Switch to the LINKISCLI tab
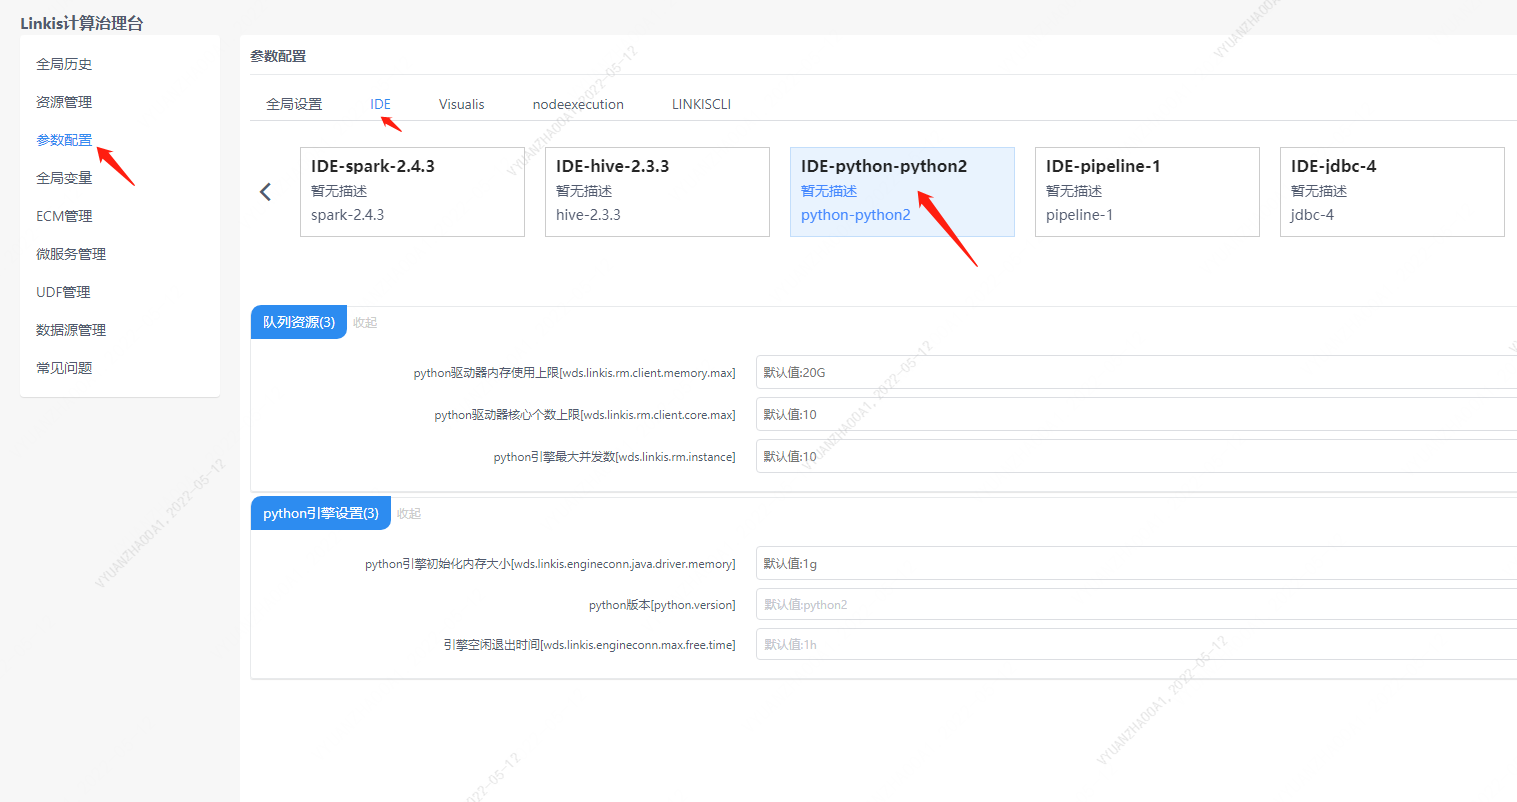The width and height of the screenshot is (1517, 802). (x=700, y=103)
